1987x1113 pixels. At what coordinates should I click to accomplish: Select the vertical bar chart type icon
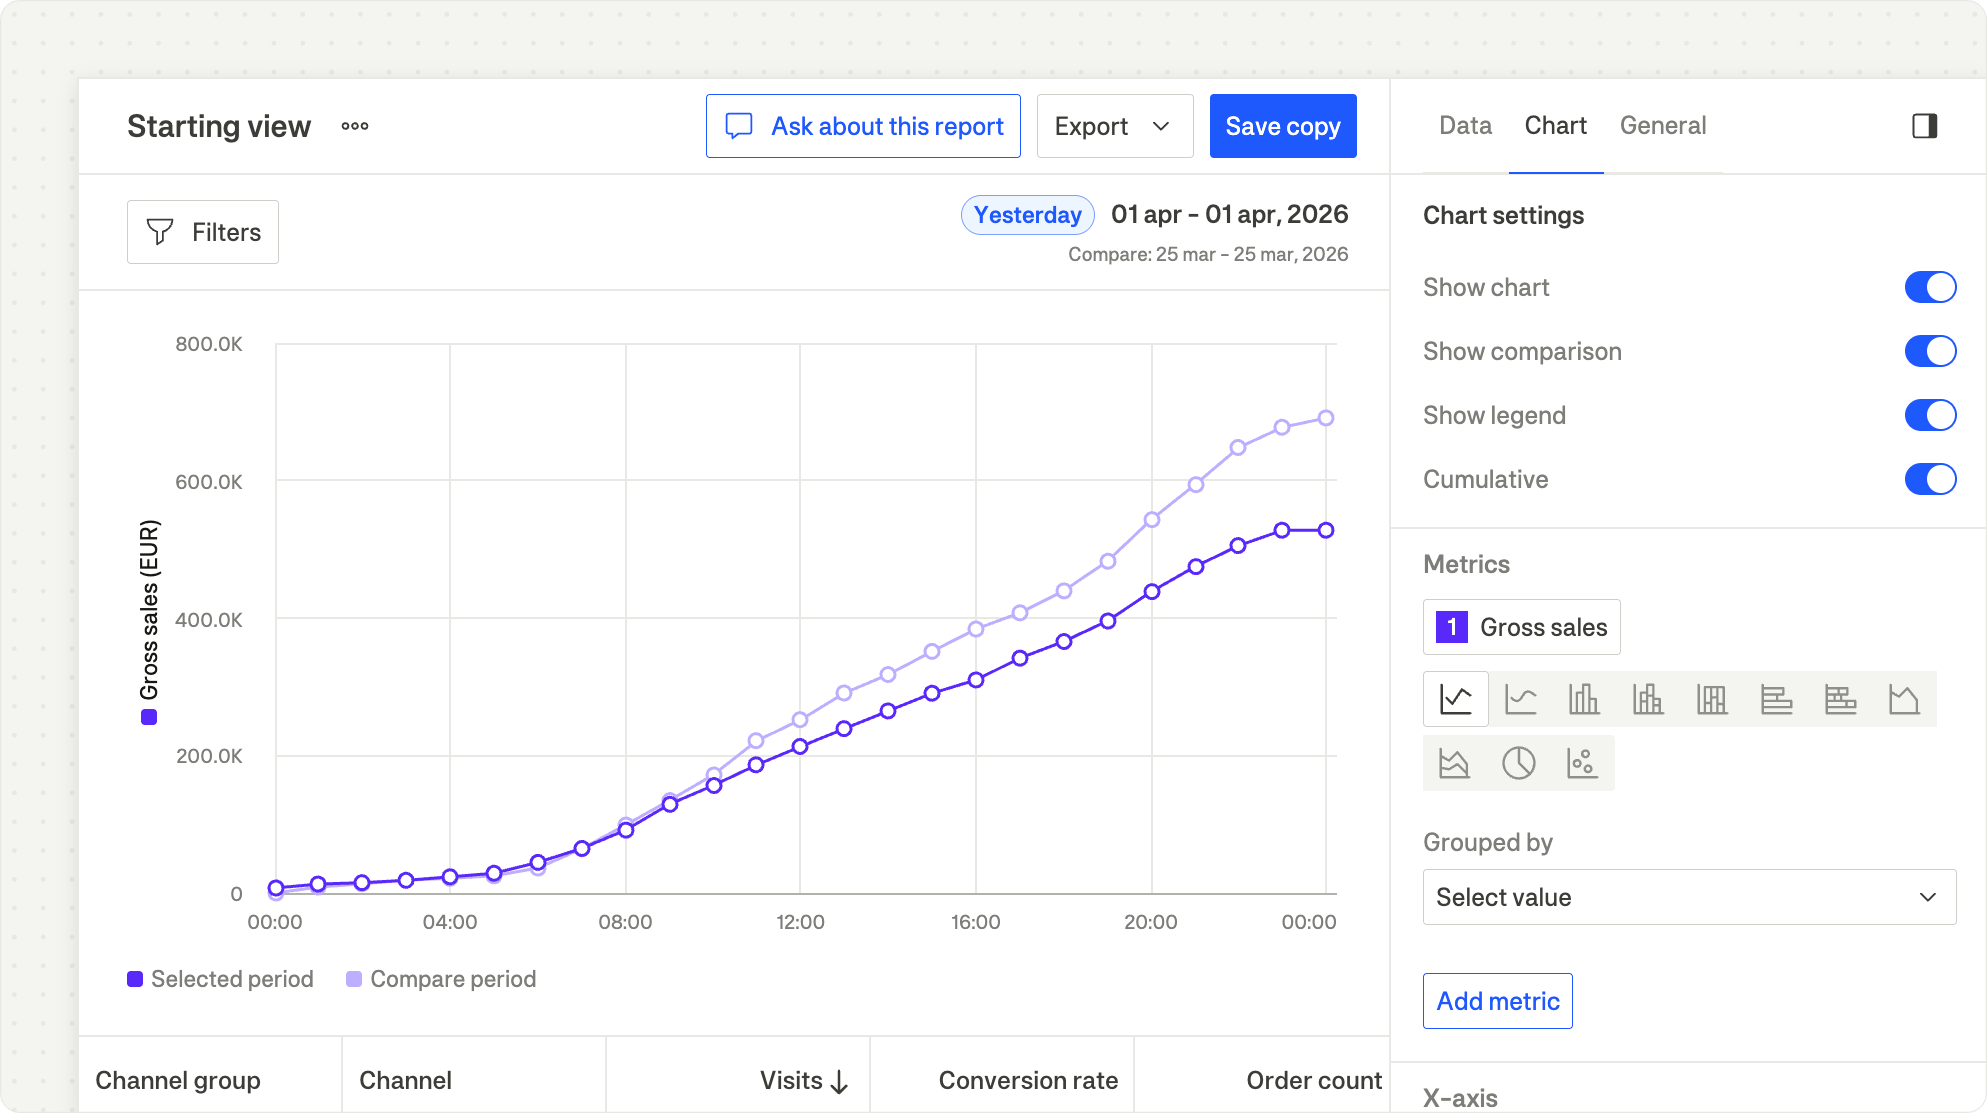coord(1584,699)
